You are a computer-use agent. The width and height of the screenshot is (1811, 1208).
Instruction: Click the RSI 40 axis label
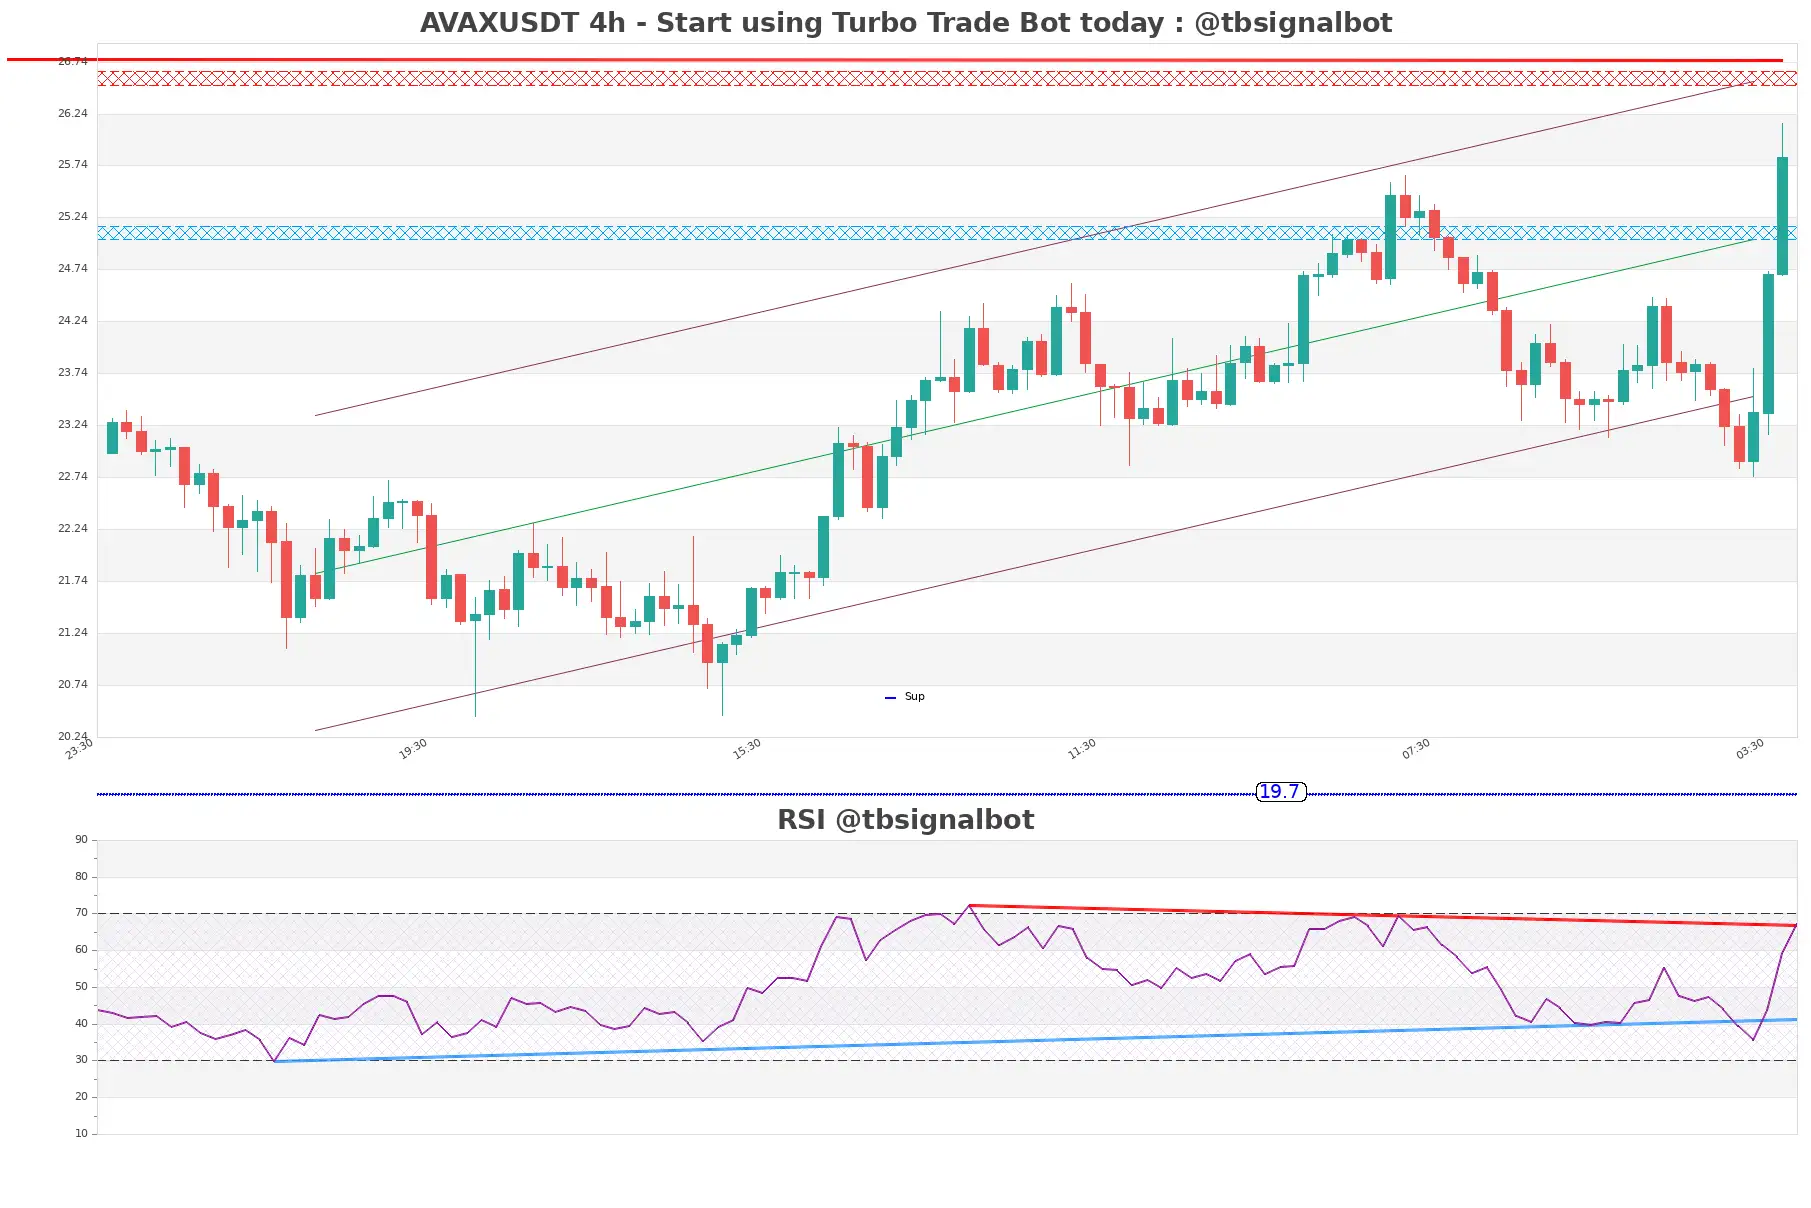[81, 1024]
